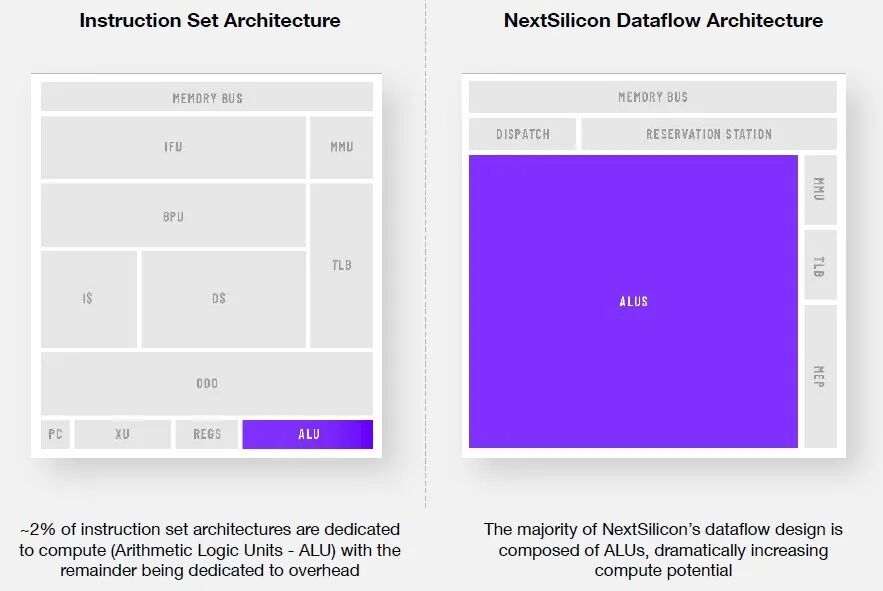Image resolution: width=883 pixels, height=591 pixels.
Task: Click the DISPATCH block
Action: [522, 134]
